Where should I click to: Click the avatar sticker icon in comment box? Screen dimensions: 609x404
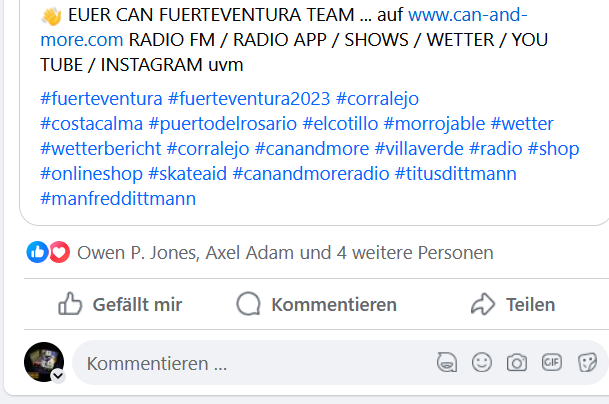447,362
